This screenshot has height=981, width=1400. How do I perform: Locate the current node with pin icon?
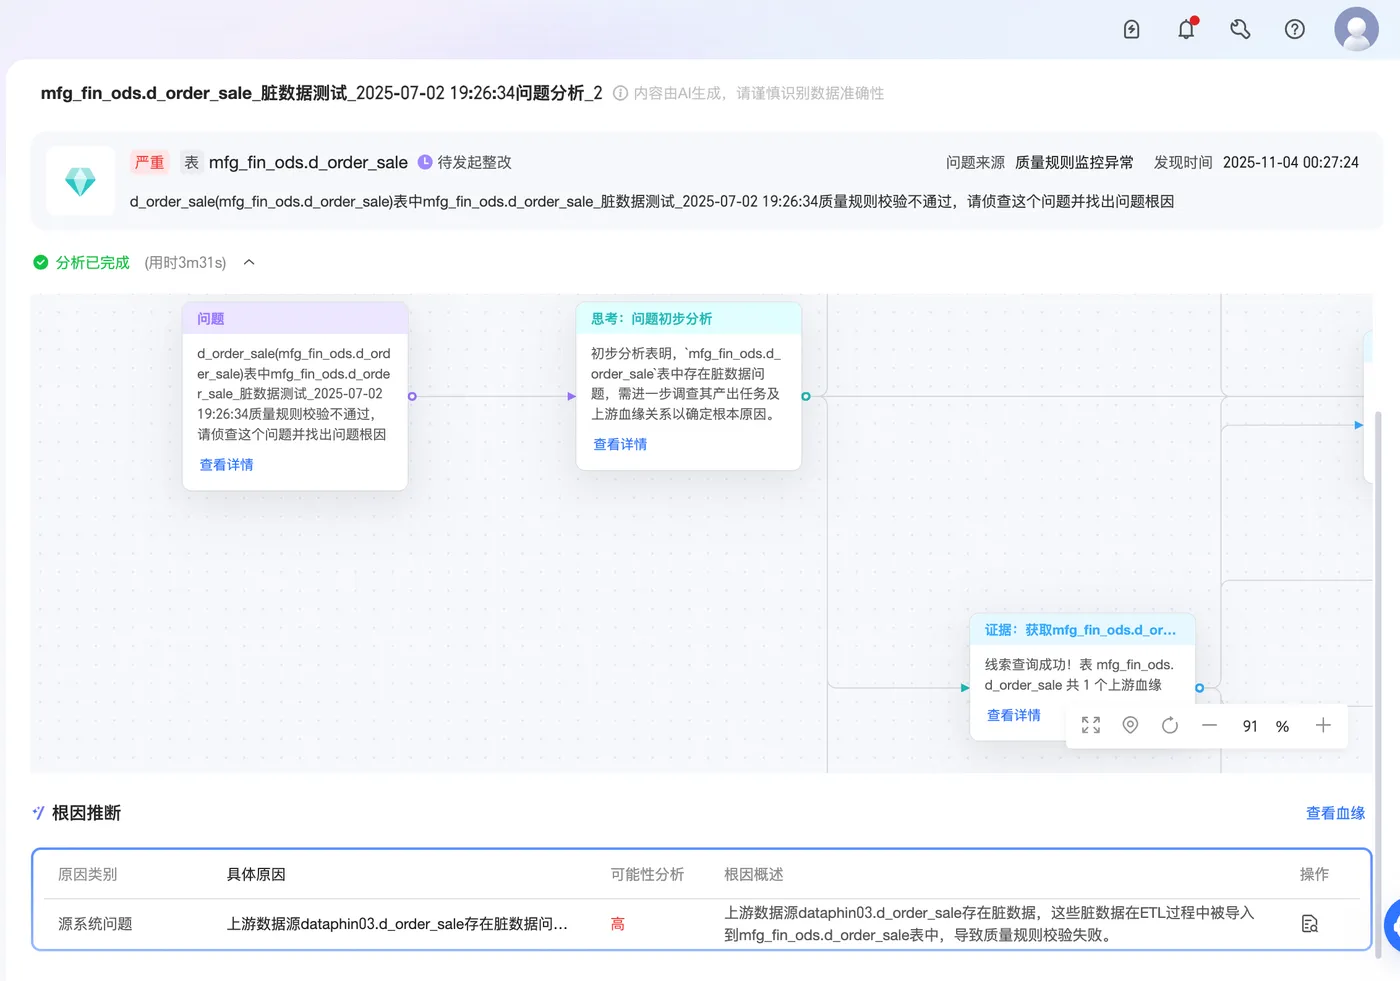(1130, 725)
